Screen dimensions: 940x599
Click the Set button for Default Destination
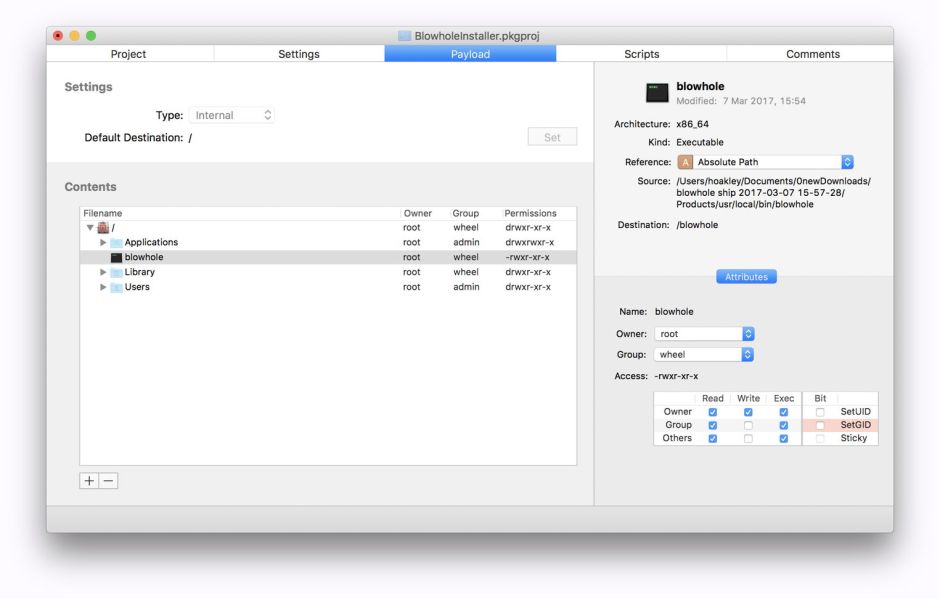coord(552,137)
